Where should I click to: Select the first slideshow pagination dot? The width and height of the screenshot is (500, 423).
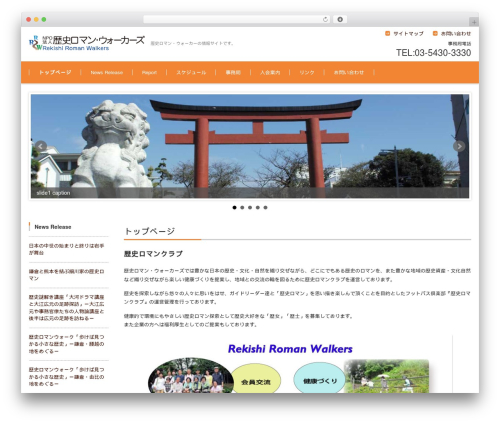(234, 207)
